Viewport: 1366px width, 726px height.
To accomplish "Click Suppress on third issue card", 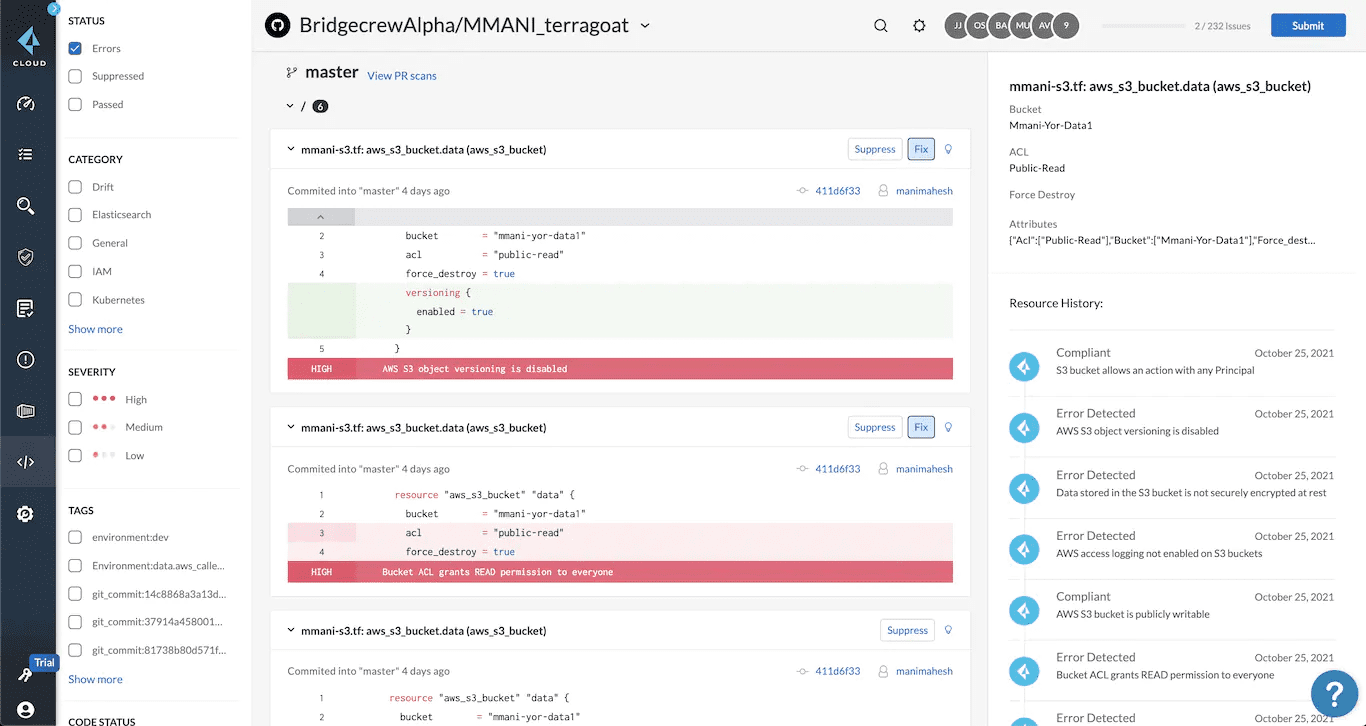I will [907, 630].
